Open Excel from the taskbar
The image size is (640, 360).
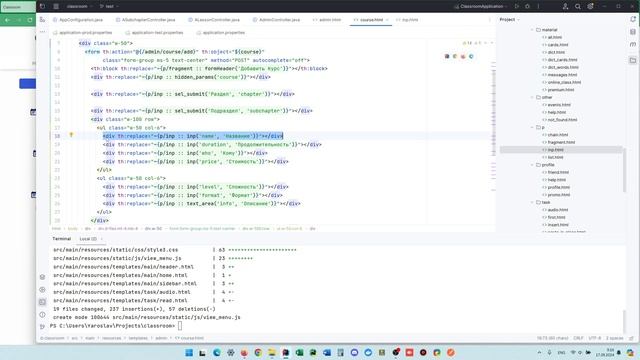point(299,353)
